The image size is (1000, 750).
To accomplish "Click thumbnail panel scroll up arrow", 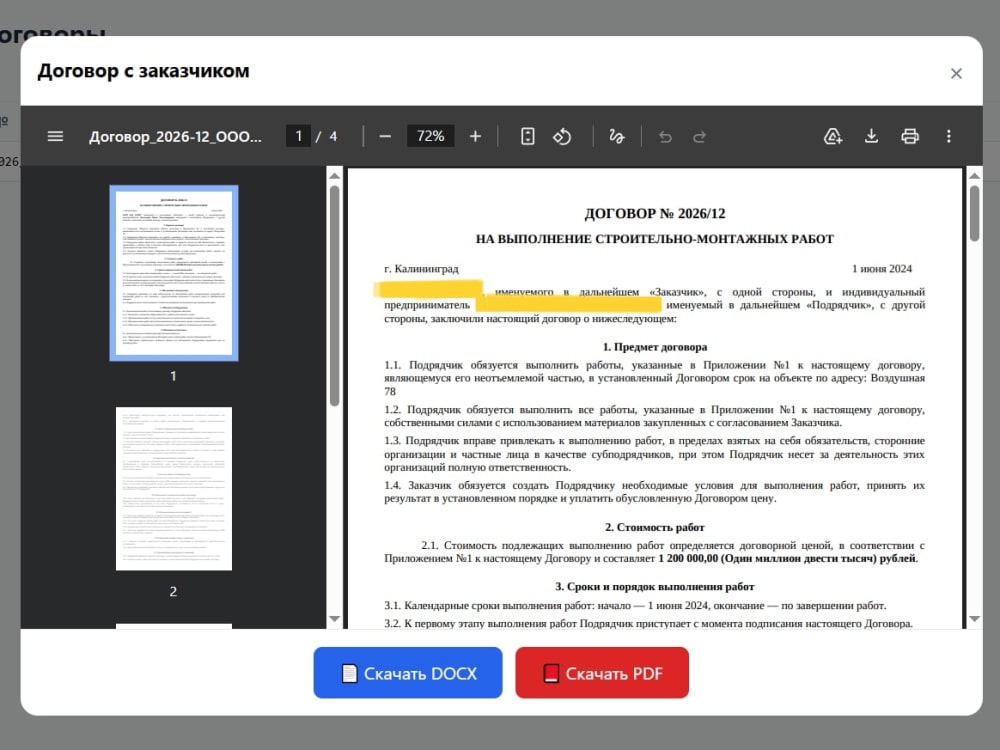I will point(334,175).
